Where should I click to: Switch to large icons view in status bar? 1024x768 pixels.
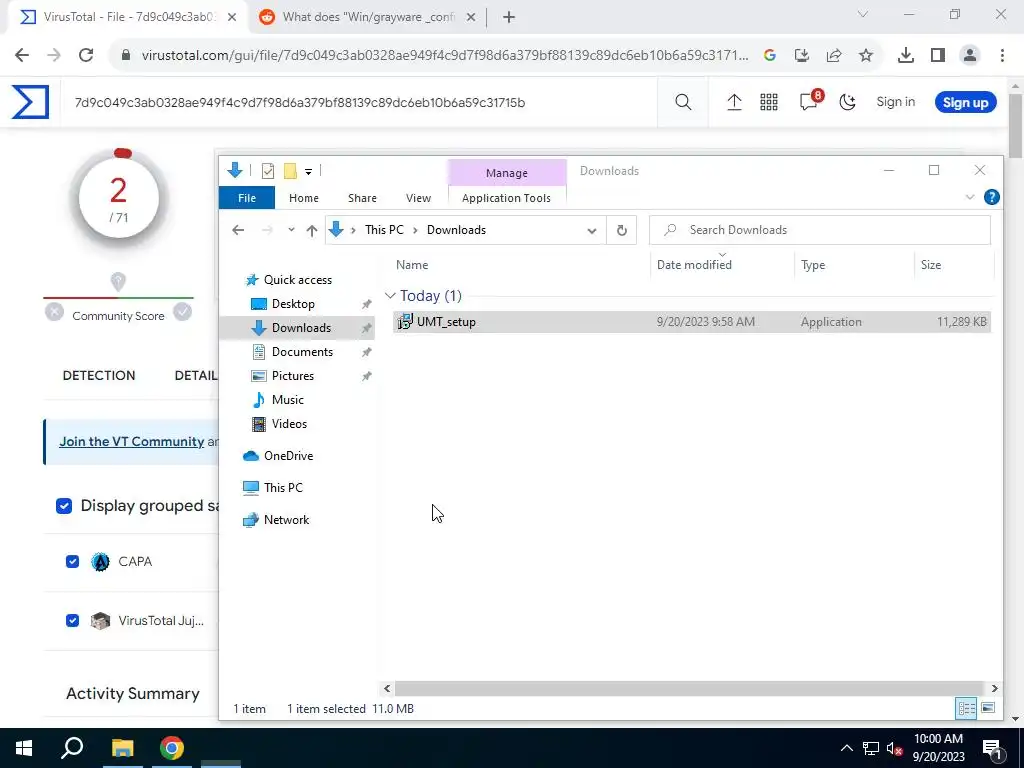point(988,709)
